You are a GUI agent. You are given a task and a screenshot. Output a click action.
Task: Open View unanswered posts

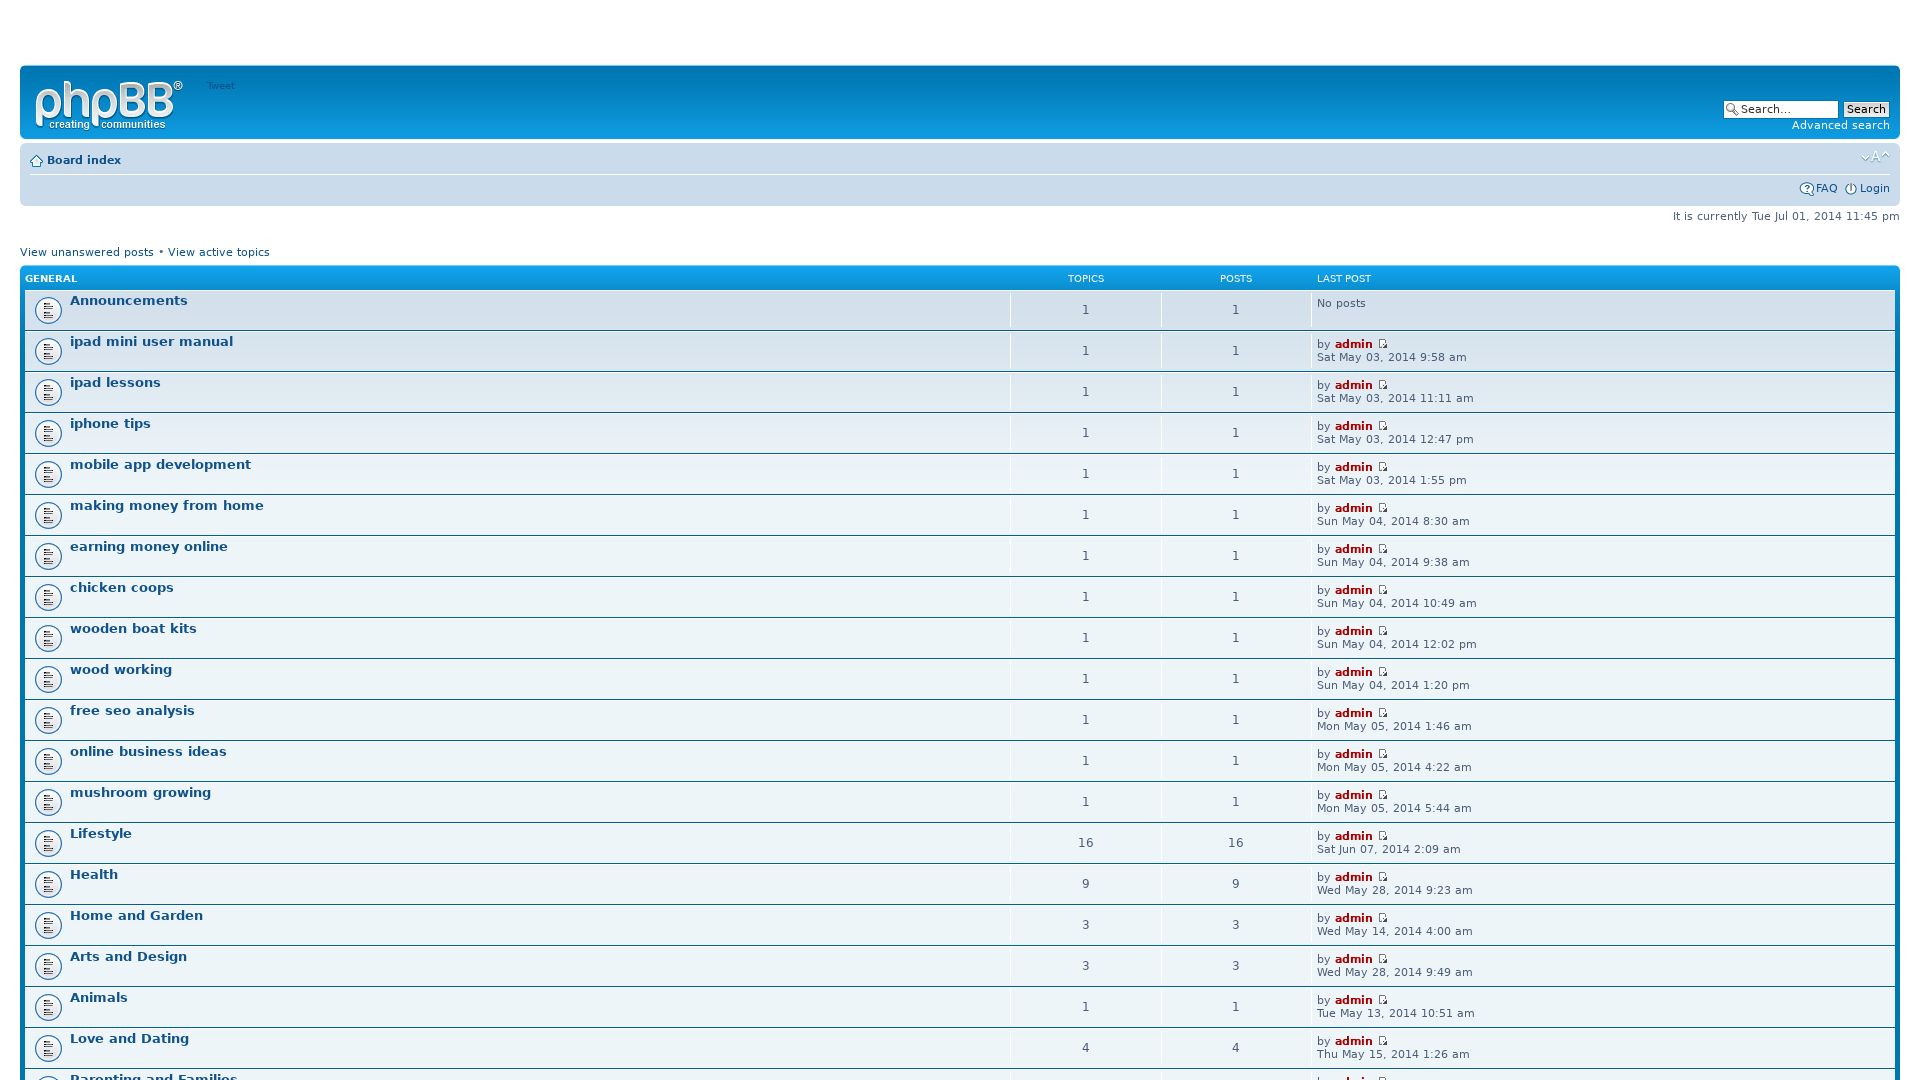87,252
